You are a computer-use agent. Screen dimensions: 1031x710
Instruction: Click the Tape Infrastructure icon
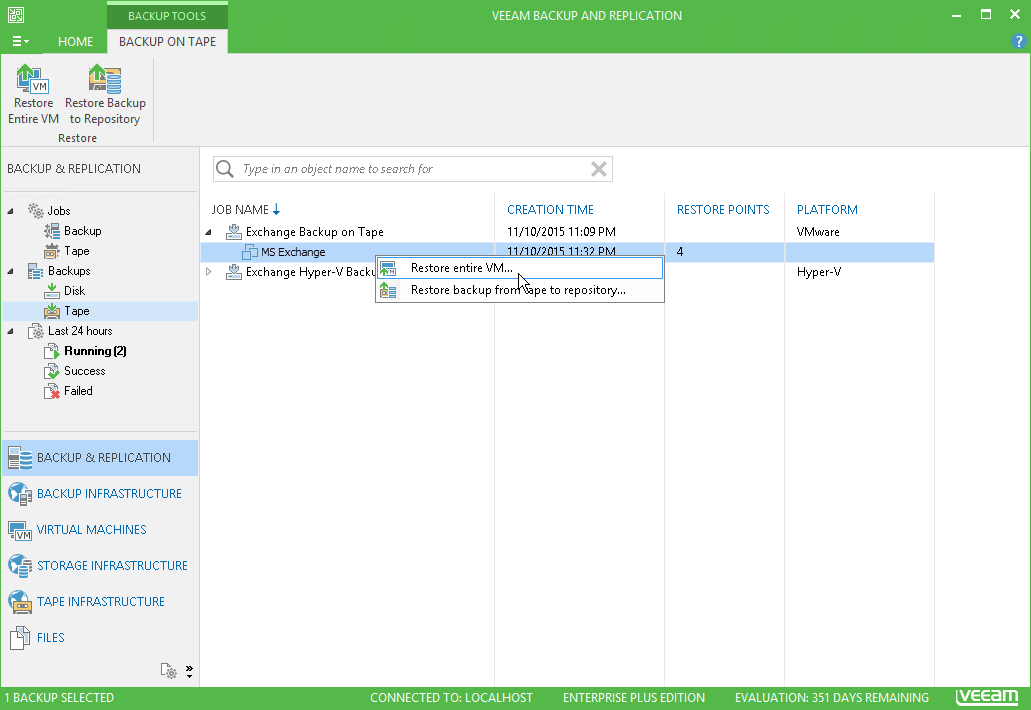[x=20, y=602]
